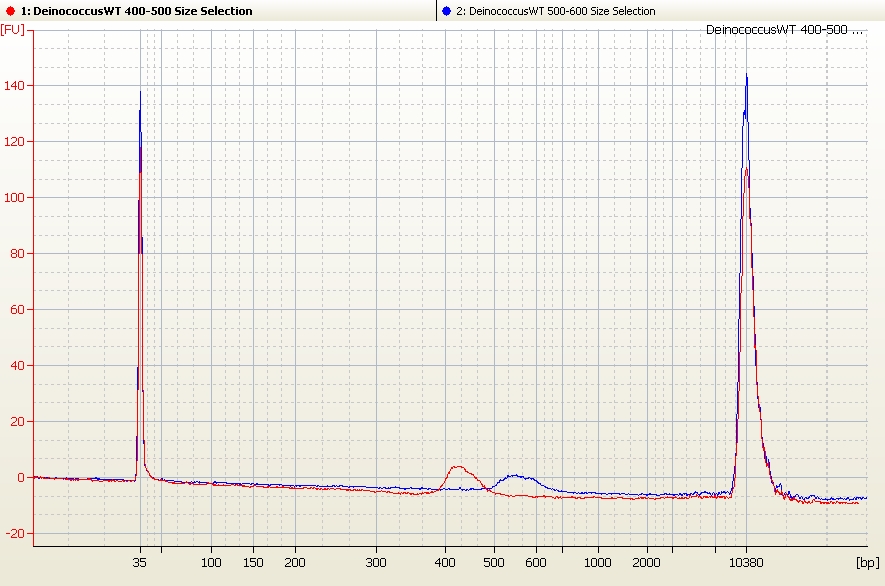The height and width of the screenshot is (586, 885).
Task: Select the DeinococcusWT 500-600 Size Selection legend entry
Action: pyautogui.click(x=562, y=11)
